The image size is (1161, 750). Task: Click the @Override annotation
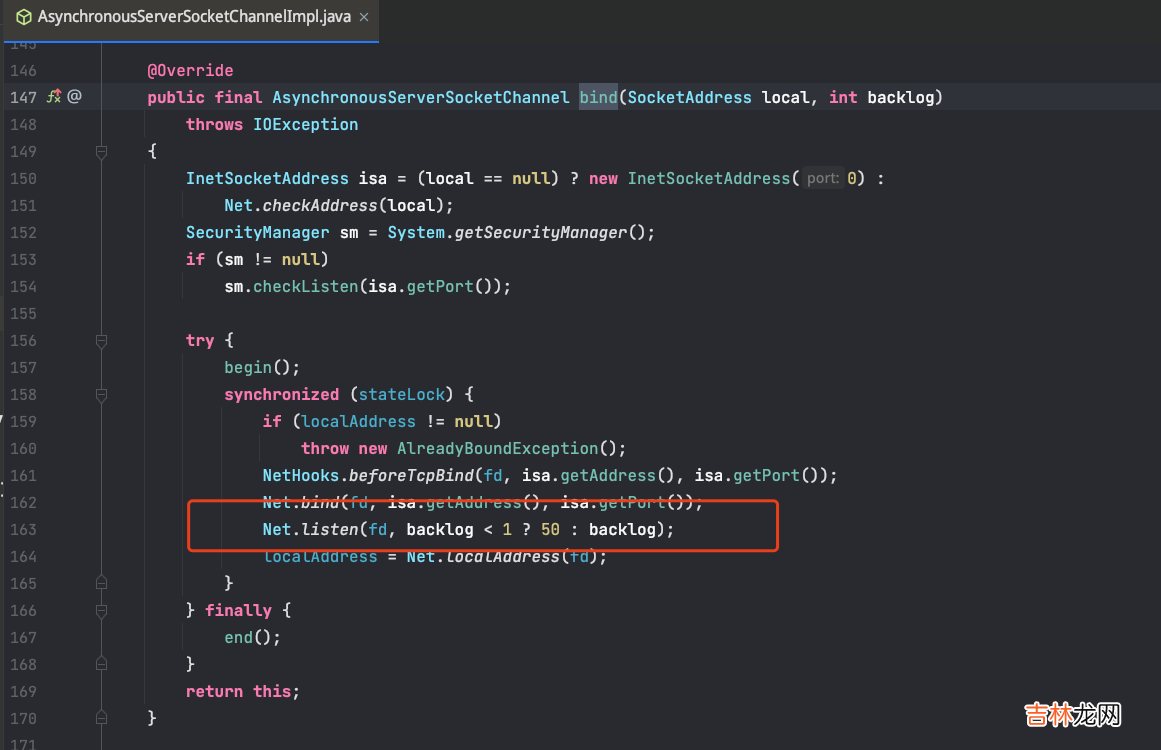(190, 70)
